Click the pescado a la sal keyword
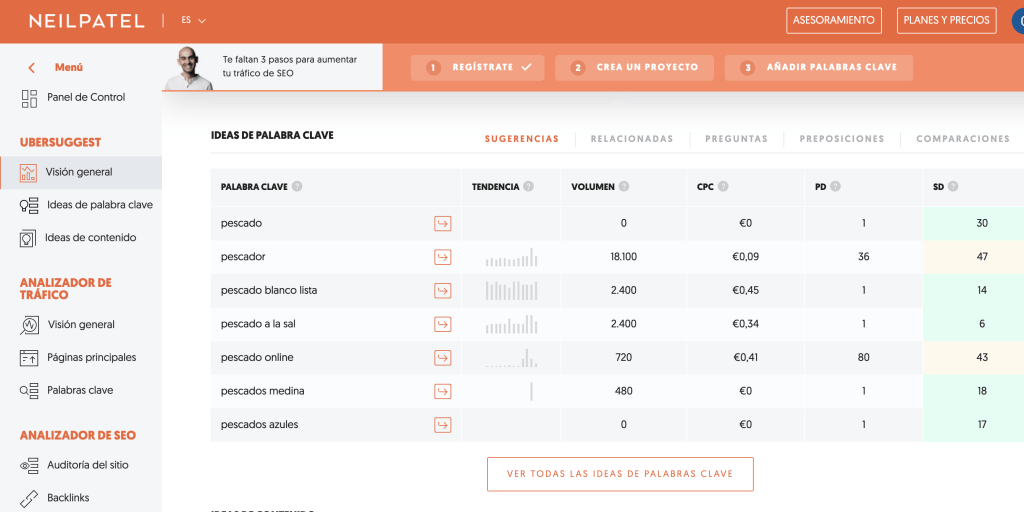The width and height of the screenshot is (1024, 512). pos(260,324)
